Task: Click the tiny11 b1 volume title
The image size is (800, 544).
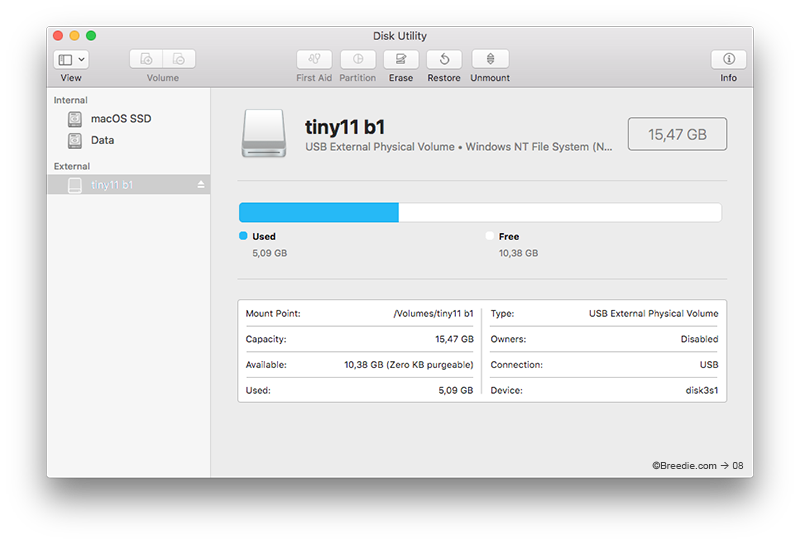Action: pos(345,127)
